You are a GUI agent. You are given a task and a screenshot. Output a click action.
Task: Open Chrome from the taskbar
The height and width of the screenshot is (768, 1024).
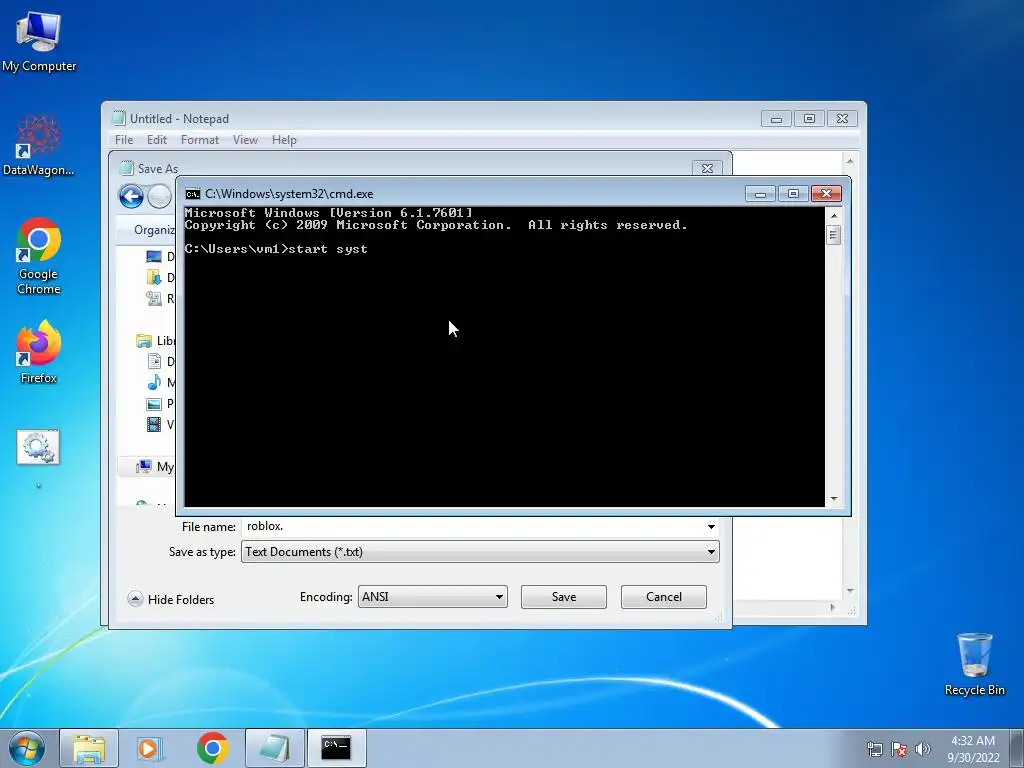pos(212,748)
